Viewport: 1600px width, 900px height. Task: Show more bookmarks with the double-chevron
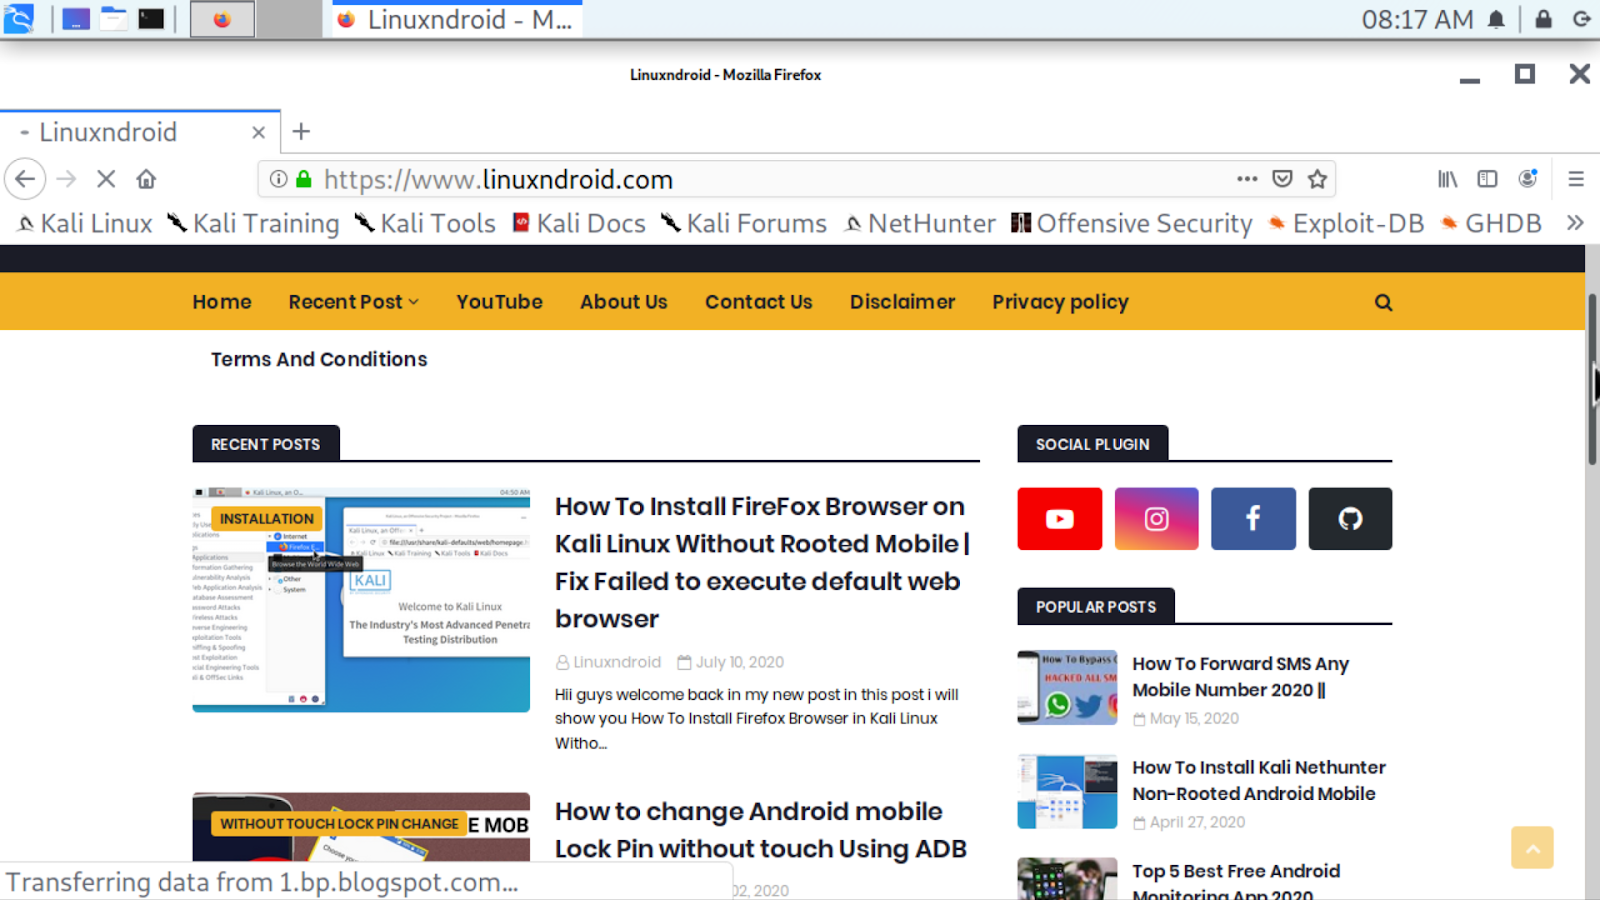[x=1574, y=223]
